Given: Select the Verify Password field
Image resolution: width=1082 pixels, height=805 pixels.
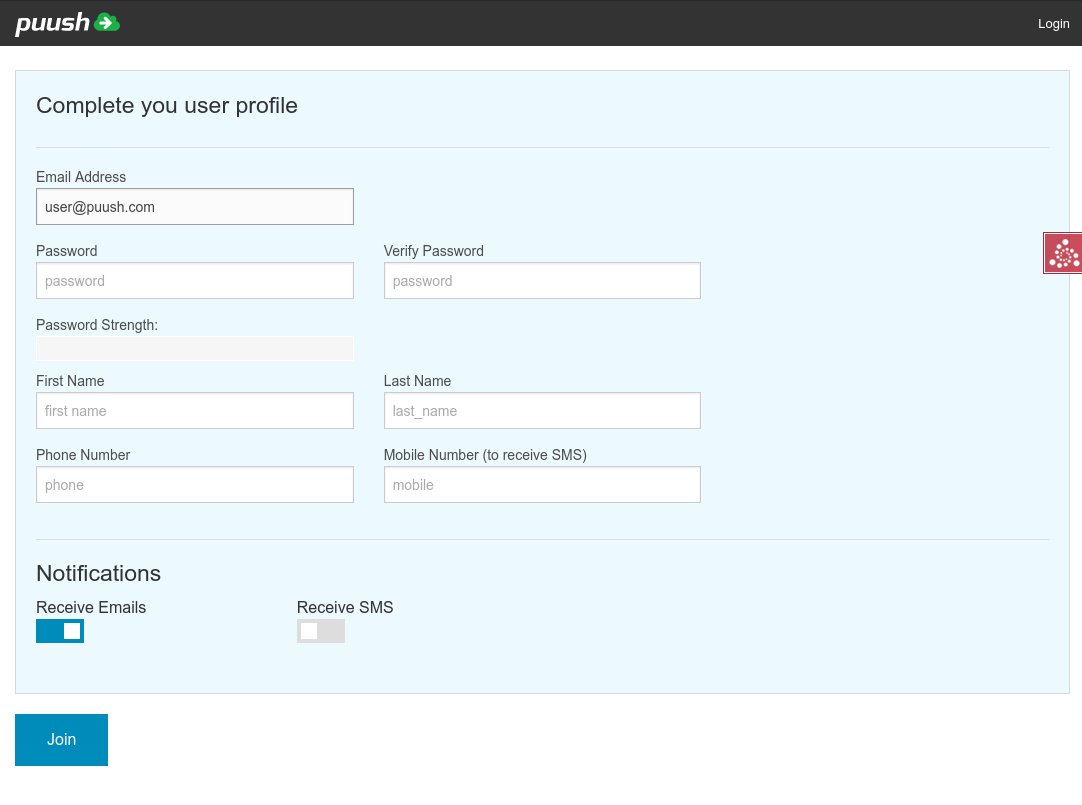Looking at the screenshot, I should click(x=541, y=281).
